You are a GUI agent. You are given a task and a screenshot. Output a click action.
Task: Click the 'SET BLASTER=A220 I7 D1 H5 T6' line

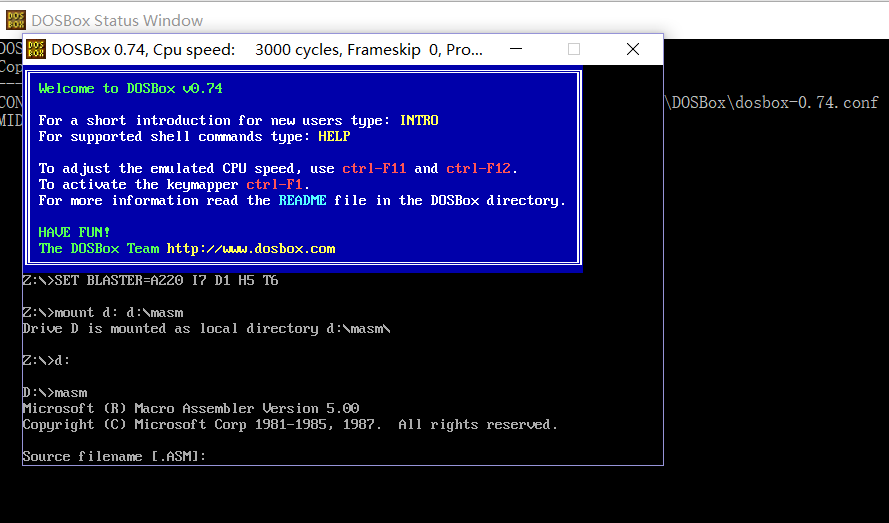click(150, 280)
